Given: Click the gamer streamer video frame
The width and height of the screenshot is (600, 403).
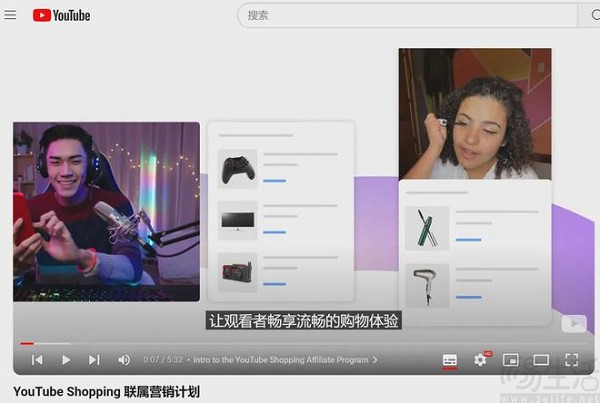Looking at the screenshot, I should [x=106, y=212].
